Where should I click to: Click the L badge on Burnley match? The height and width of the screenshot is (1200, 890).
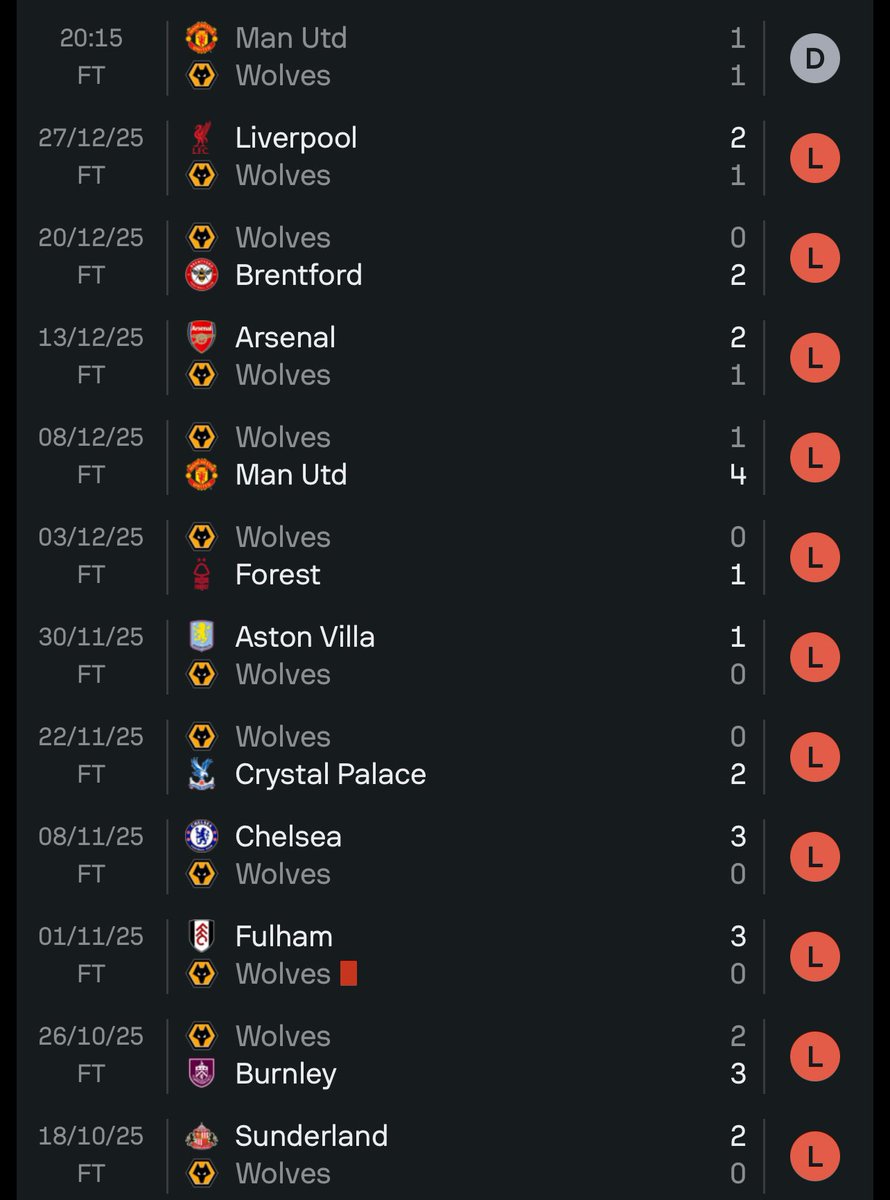(815, 1057)
